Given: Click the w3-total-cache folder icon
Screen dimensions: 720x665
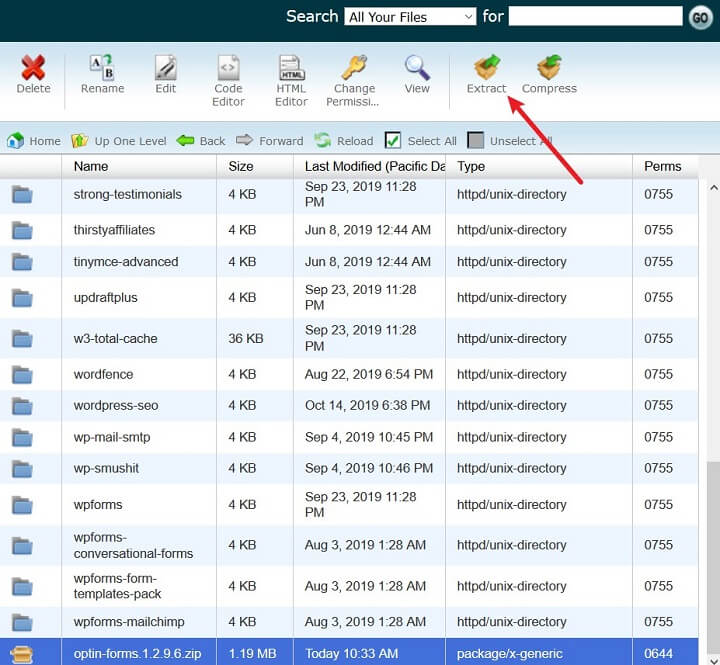Looking at the screenshot, I should click(22, 338).
